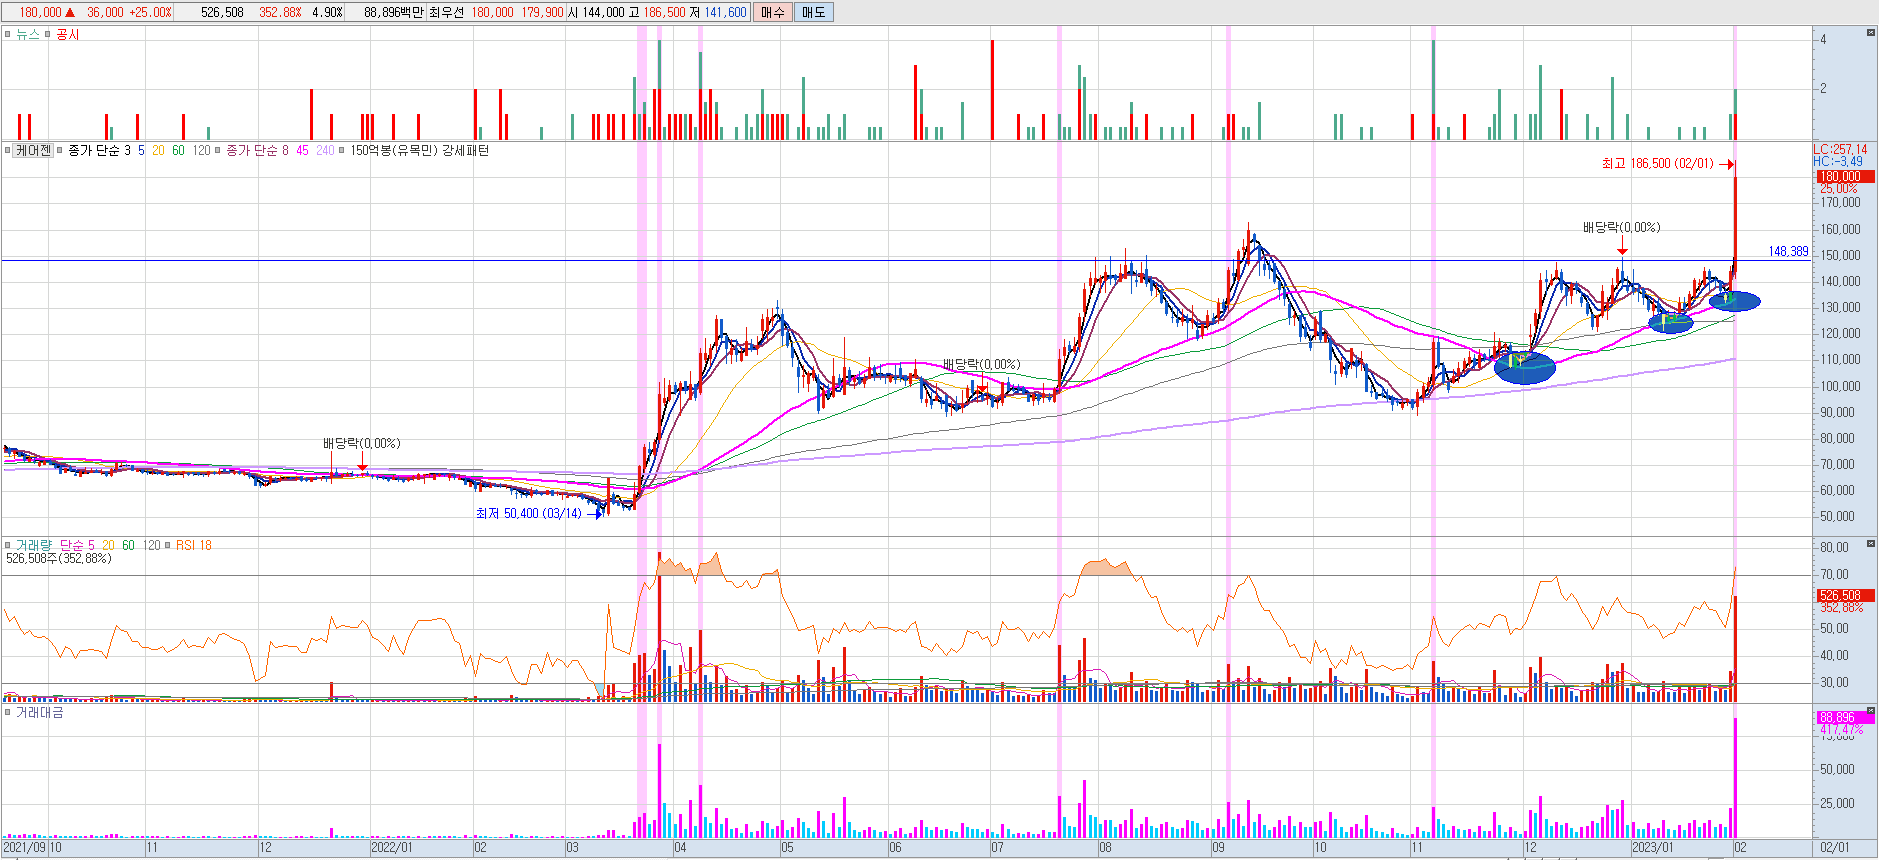Click the 148,389 horizontal line price label

(1788, 251)
